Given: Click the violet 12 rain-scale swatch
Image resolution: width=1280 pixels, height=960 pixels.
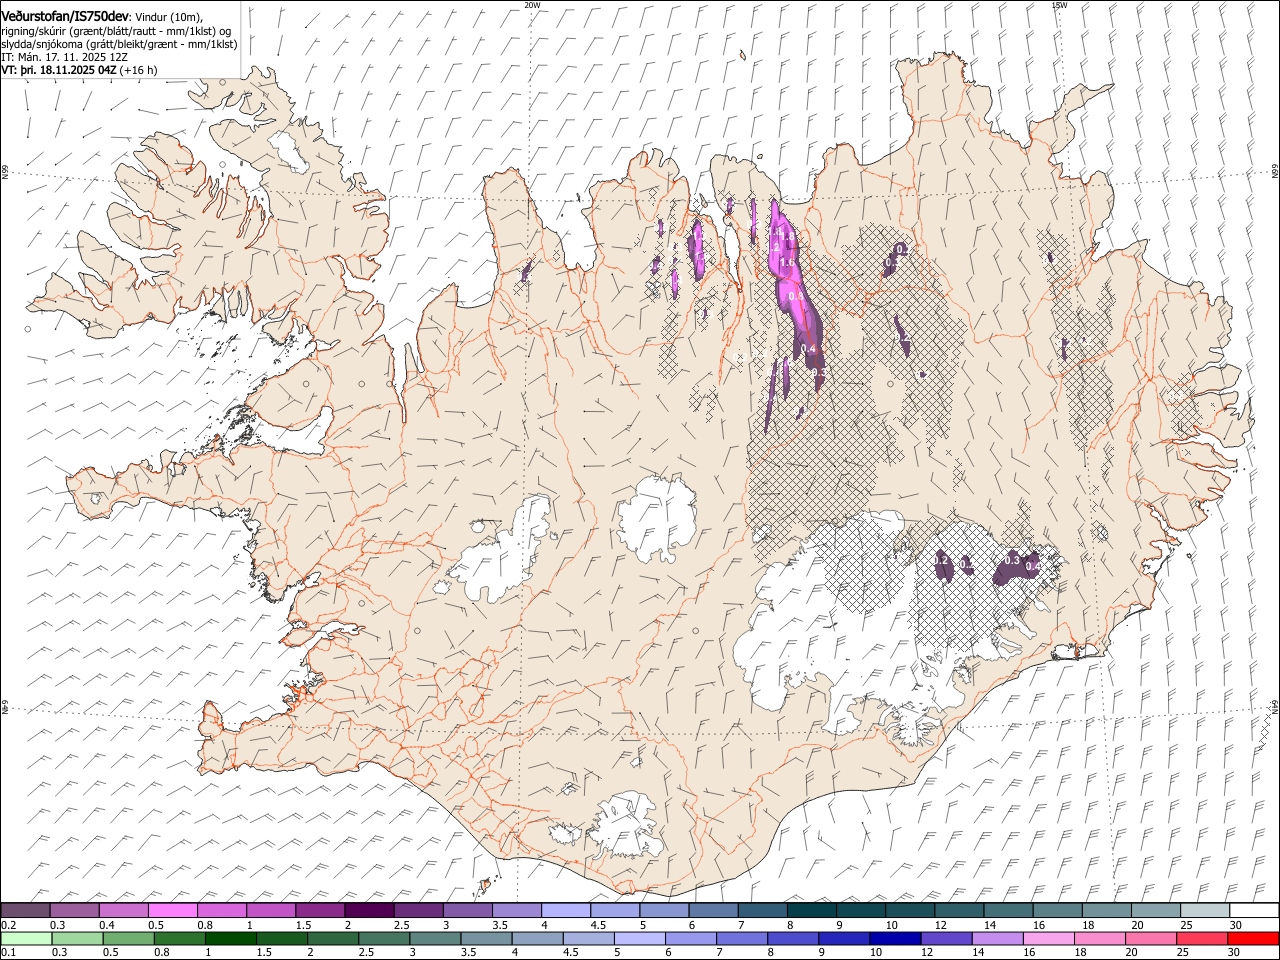Looking at the screenshot, I should click(946, 938).
